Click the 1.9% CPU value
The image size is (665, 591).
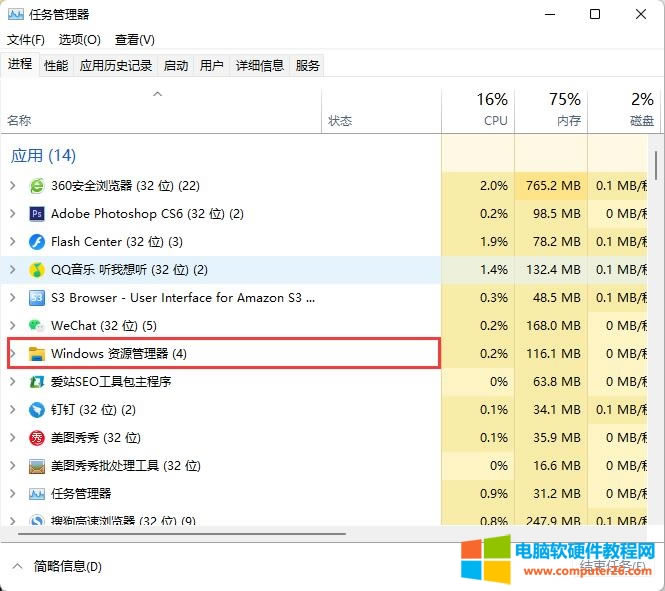pos(494,242)
